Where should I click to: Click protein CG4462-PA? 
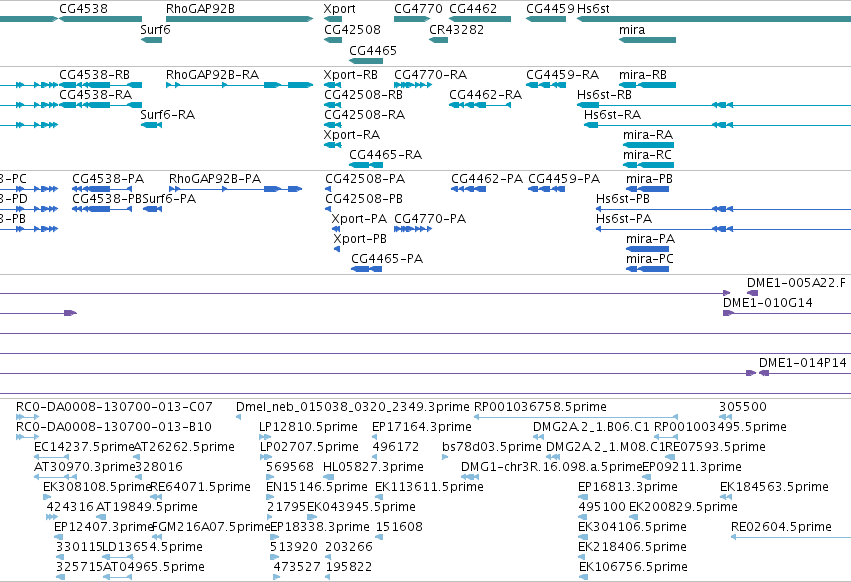pos(487,179)
